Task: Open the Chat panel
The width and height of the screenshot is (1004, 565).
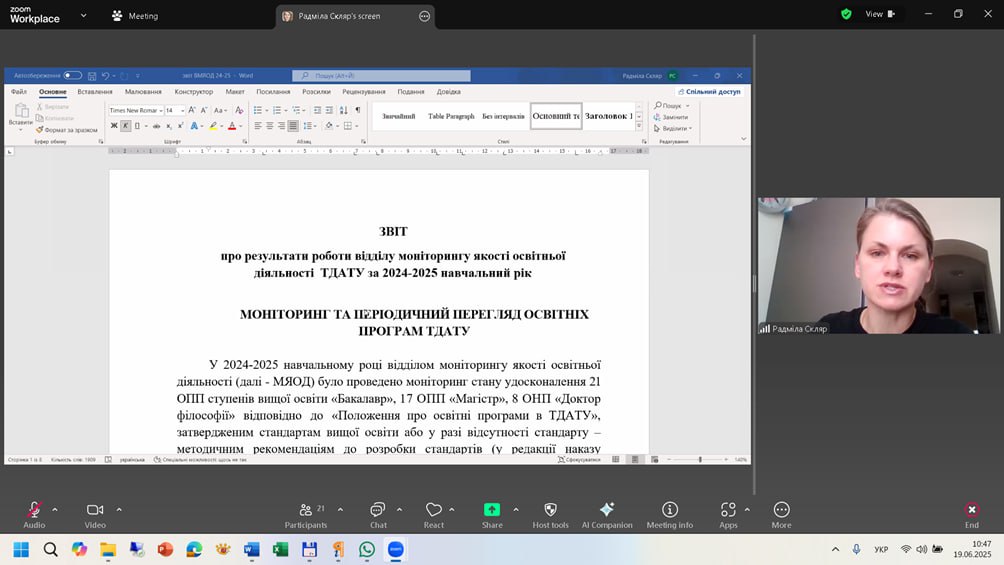Action: (x=378, y=510)
